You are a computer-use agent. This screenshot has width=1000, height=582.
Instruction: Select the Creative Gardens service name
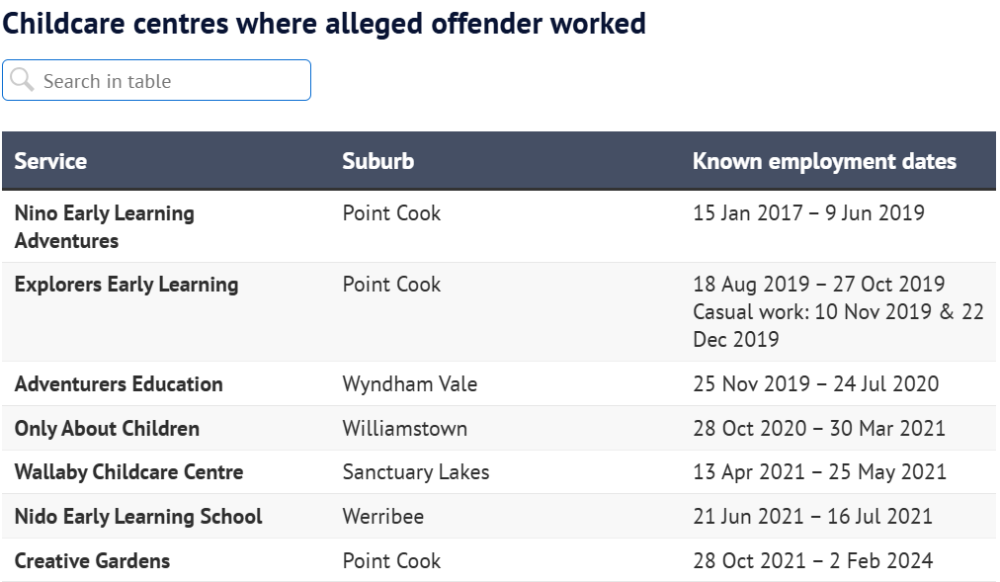[x=92, y=561]
